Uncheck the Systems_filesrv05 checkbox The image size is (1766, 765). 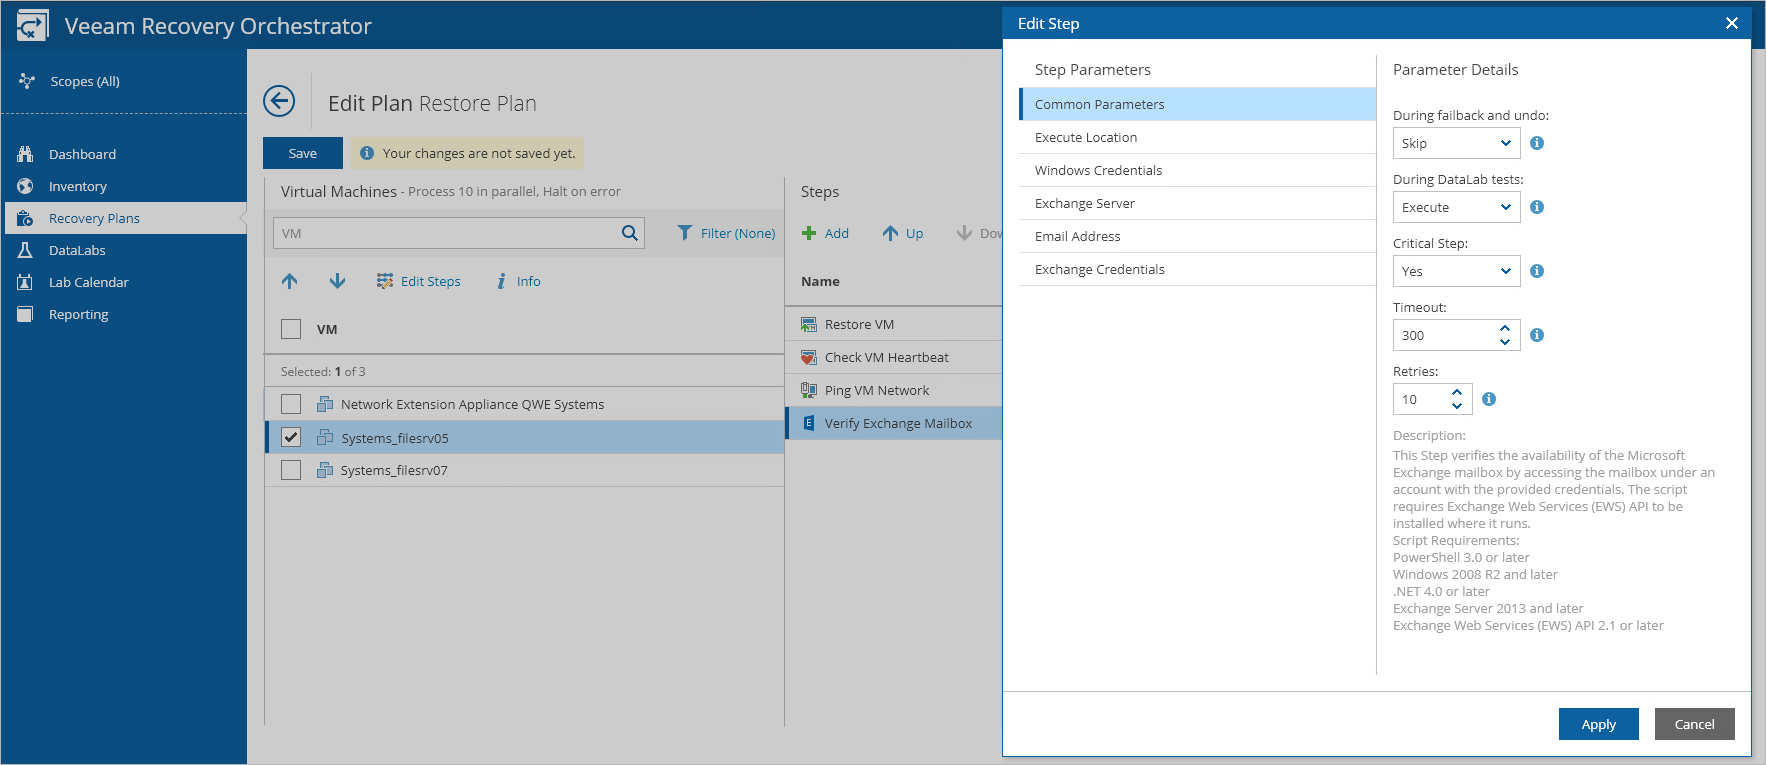click(291, 437)
